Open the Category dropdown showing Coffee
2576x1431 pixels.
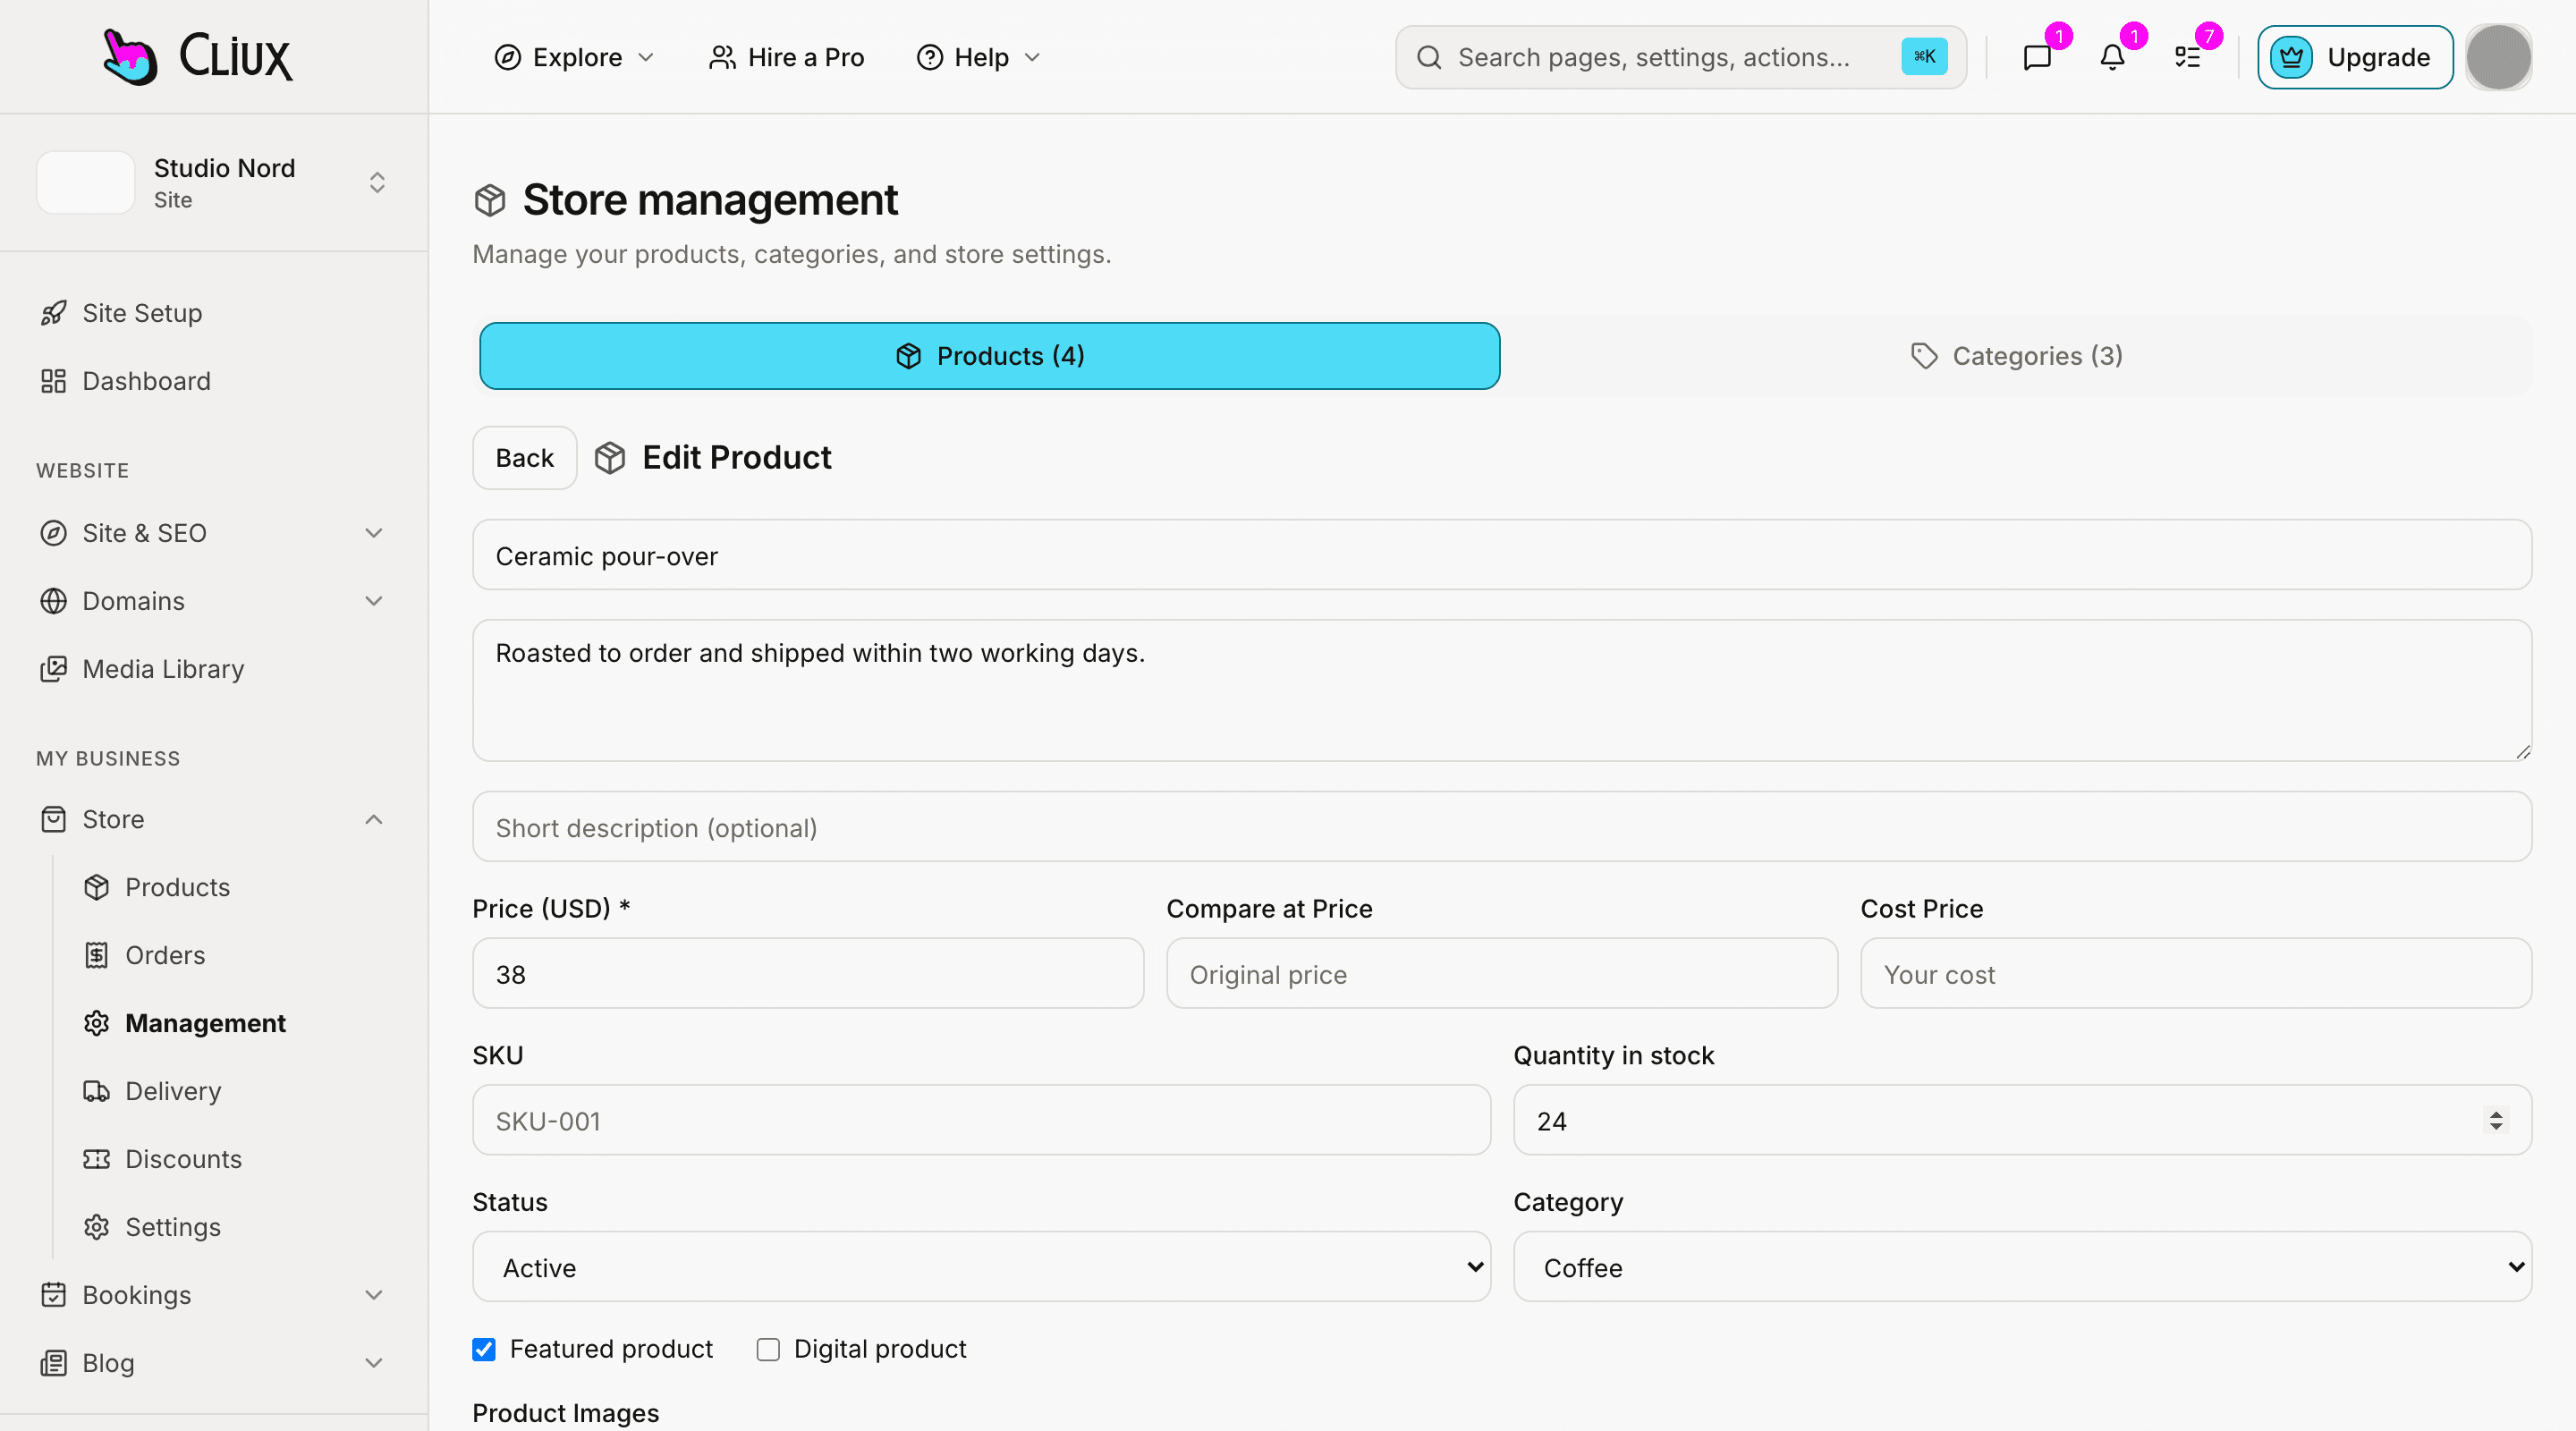pyautogui.click(x=2022, y=1267)
